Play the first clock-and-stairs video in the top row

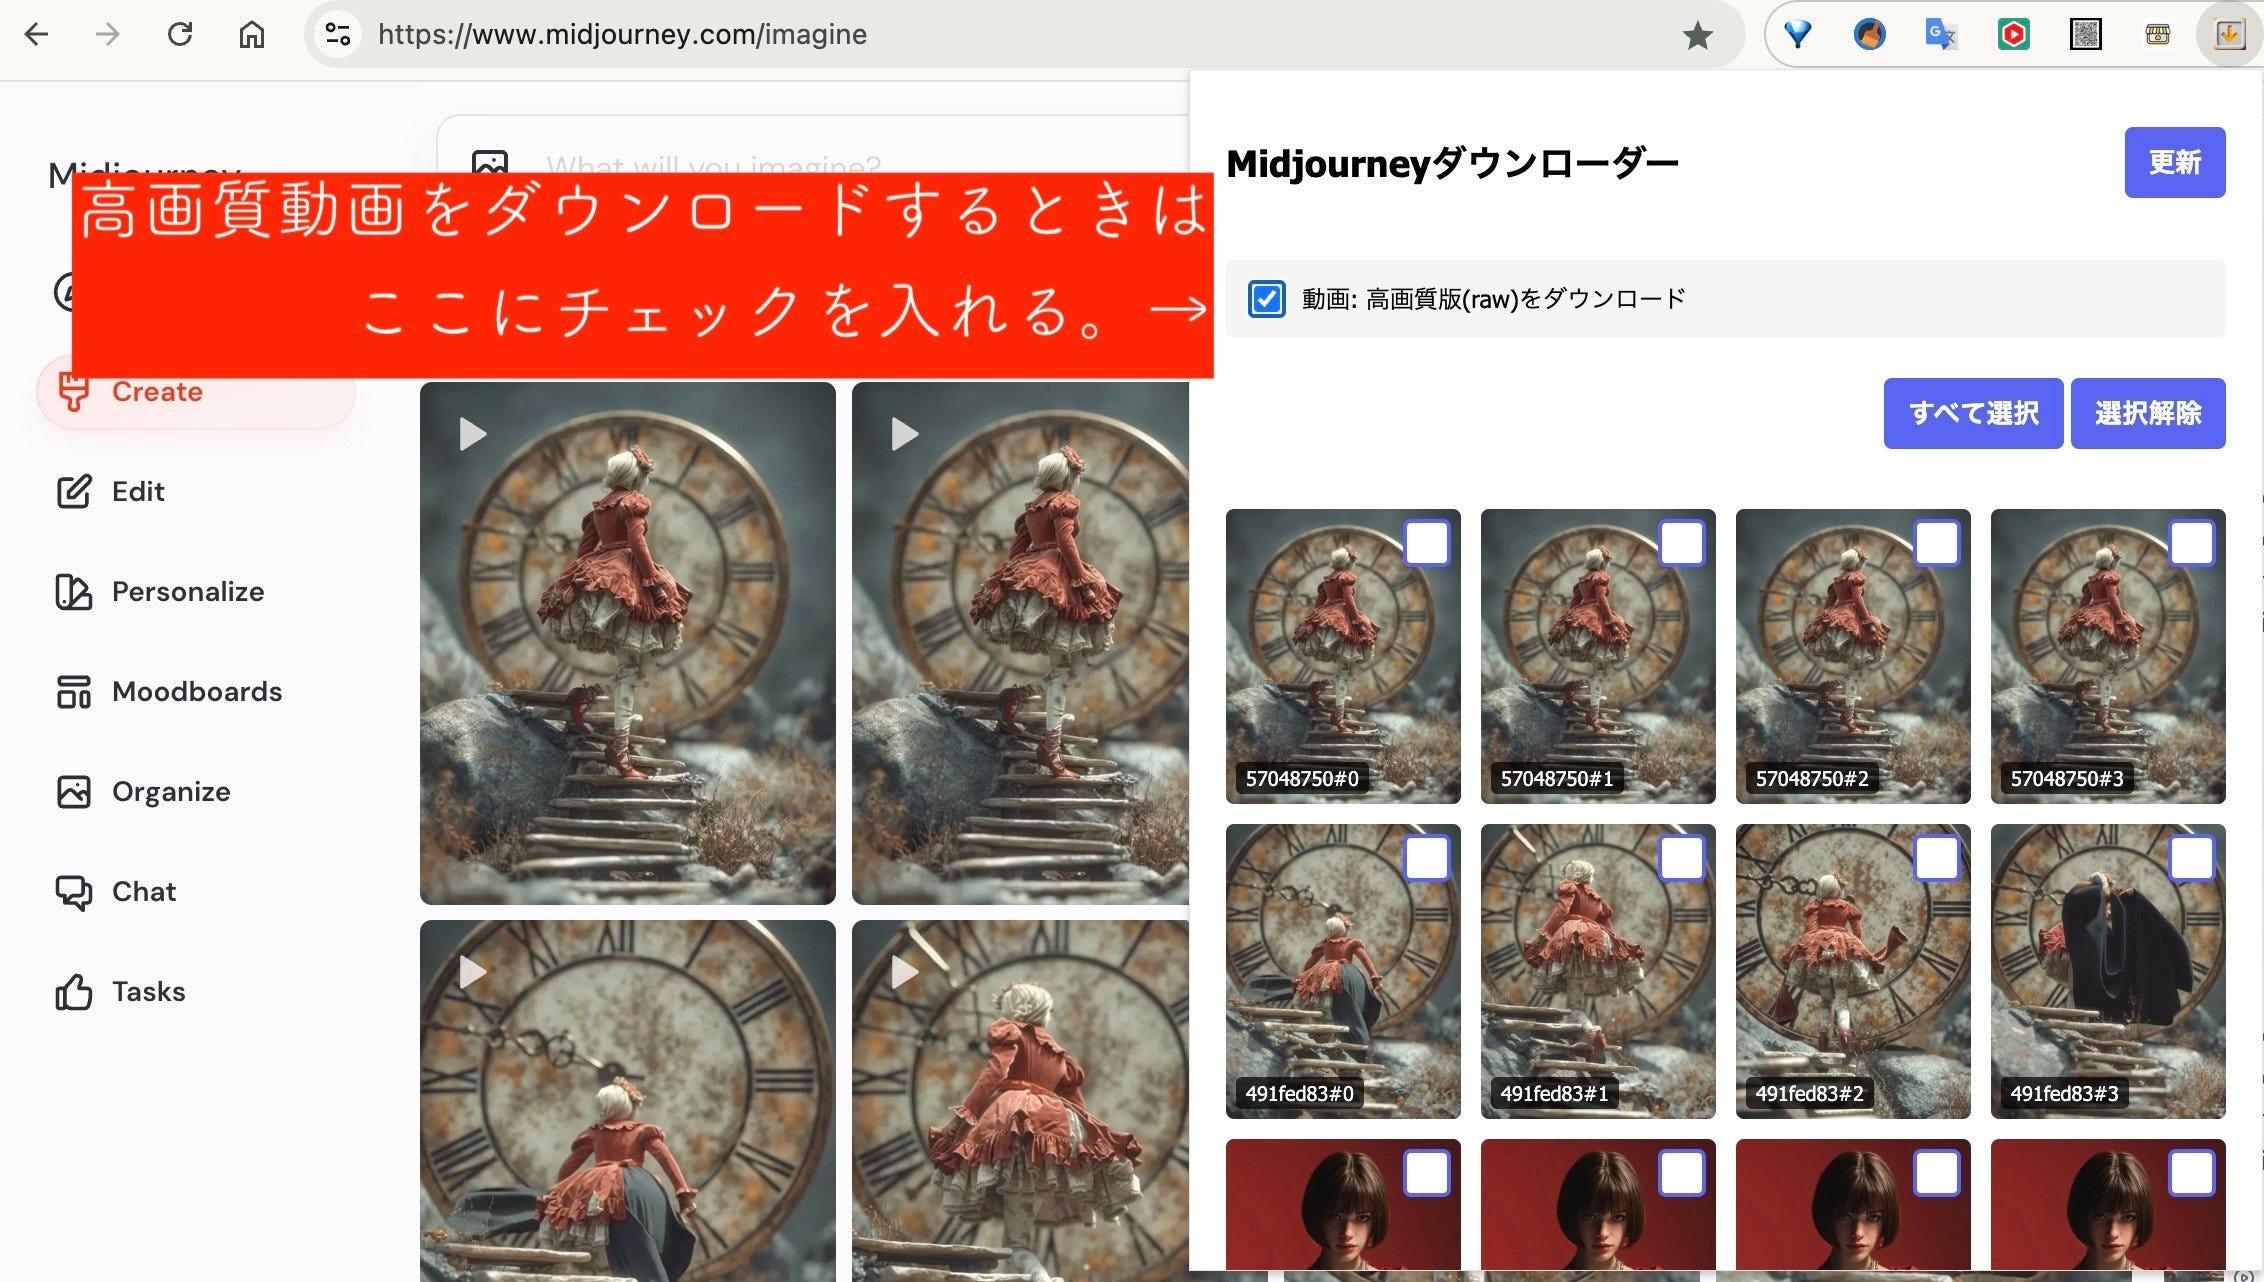[x=473, y=434]
